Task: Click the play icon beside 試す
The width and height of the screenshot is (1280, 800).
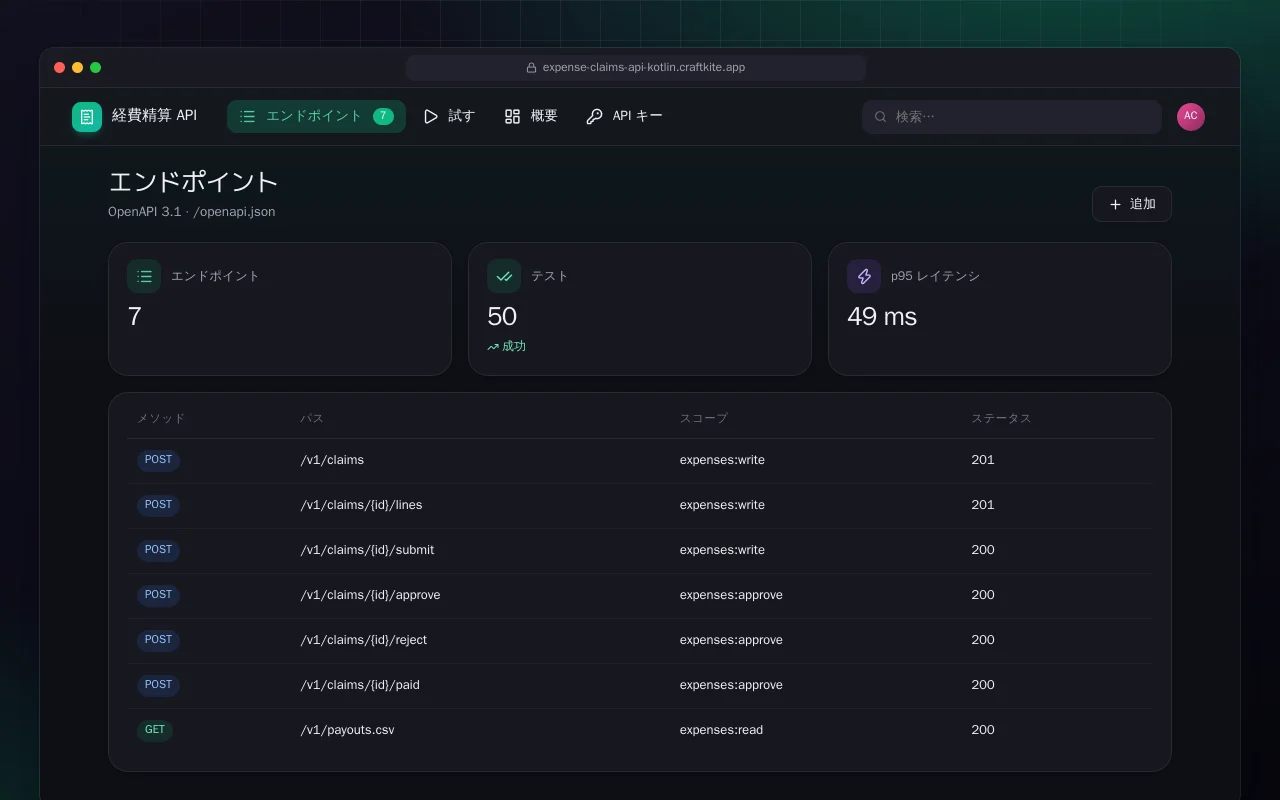Action: point(431,117)
